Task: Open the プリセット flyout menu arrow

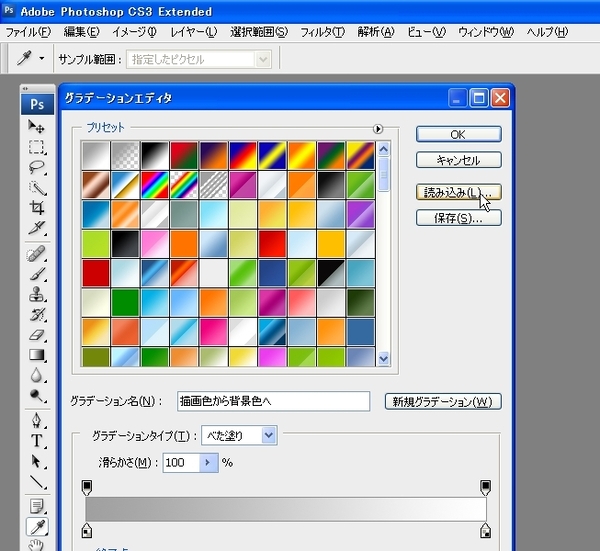Action: (x=378, y=128)
